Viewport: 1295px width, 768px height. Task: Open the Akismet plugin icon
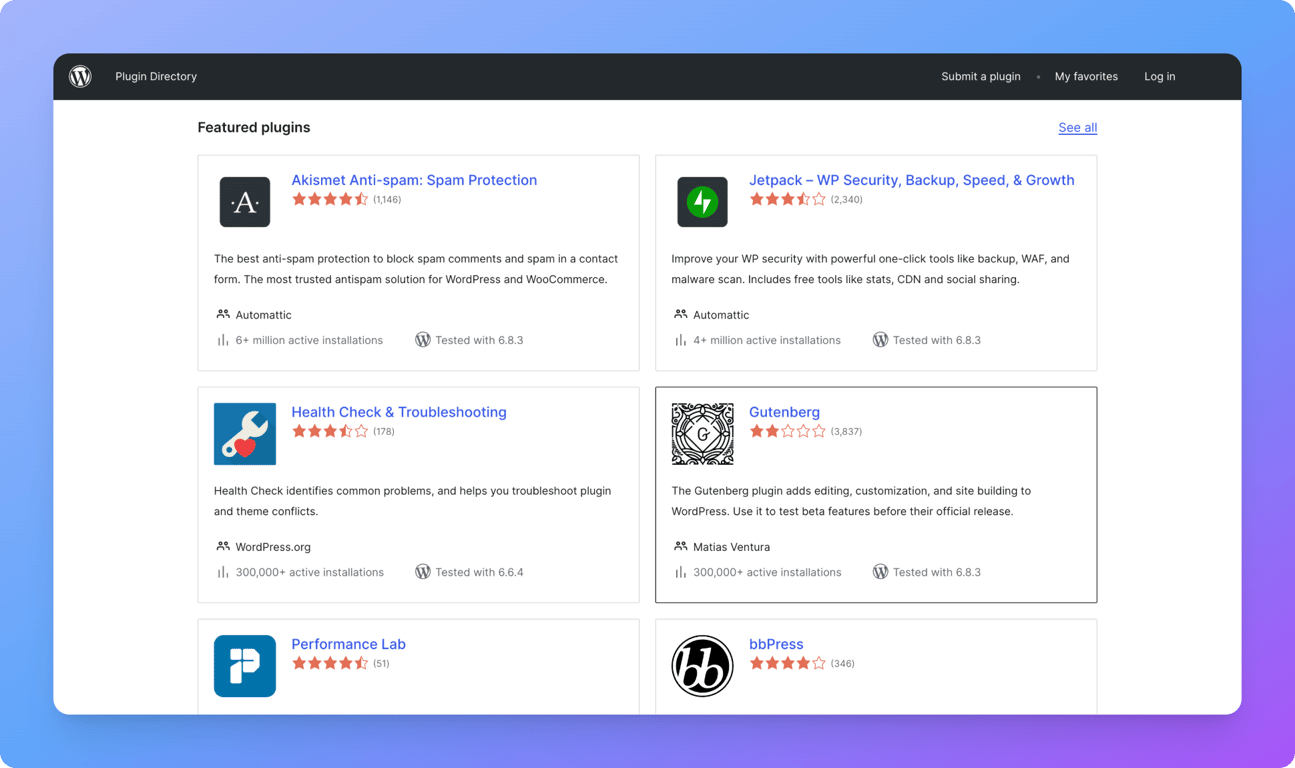245,202
